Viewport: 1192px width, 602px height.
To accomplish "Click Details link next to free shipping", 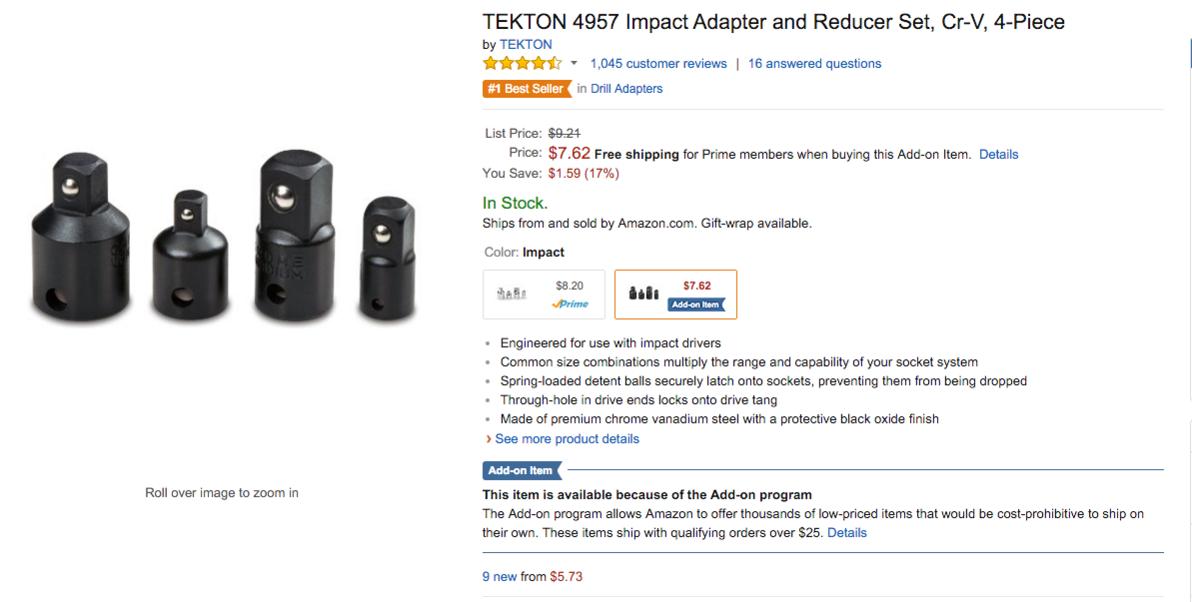I will [x=998, y=154].
